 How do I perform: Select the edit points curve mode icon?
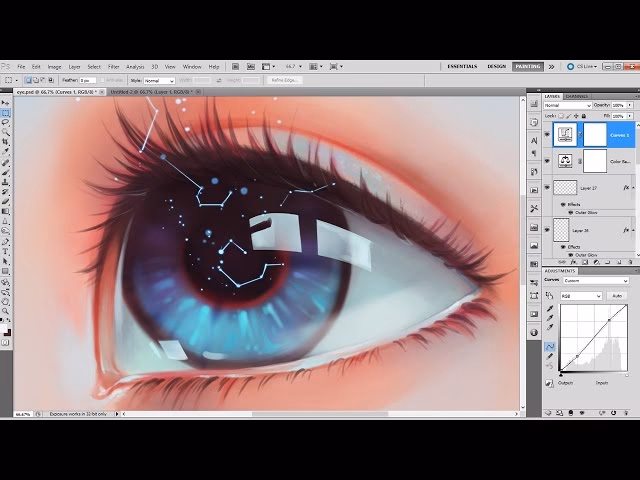click(550, 347)
